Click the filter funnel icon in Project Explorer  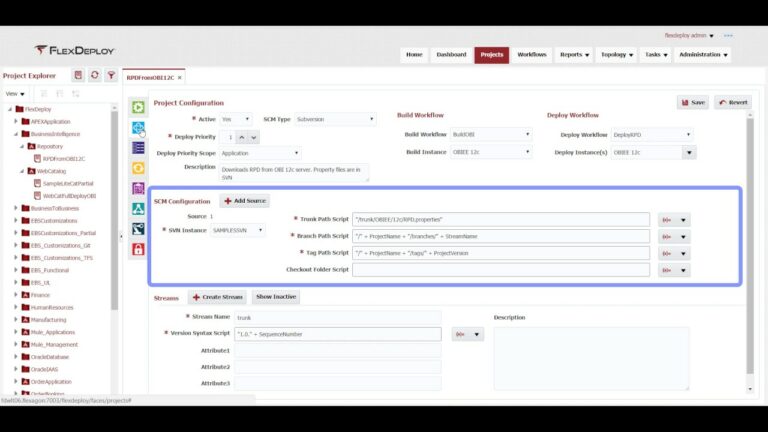coord(111,75)
